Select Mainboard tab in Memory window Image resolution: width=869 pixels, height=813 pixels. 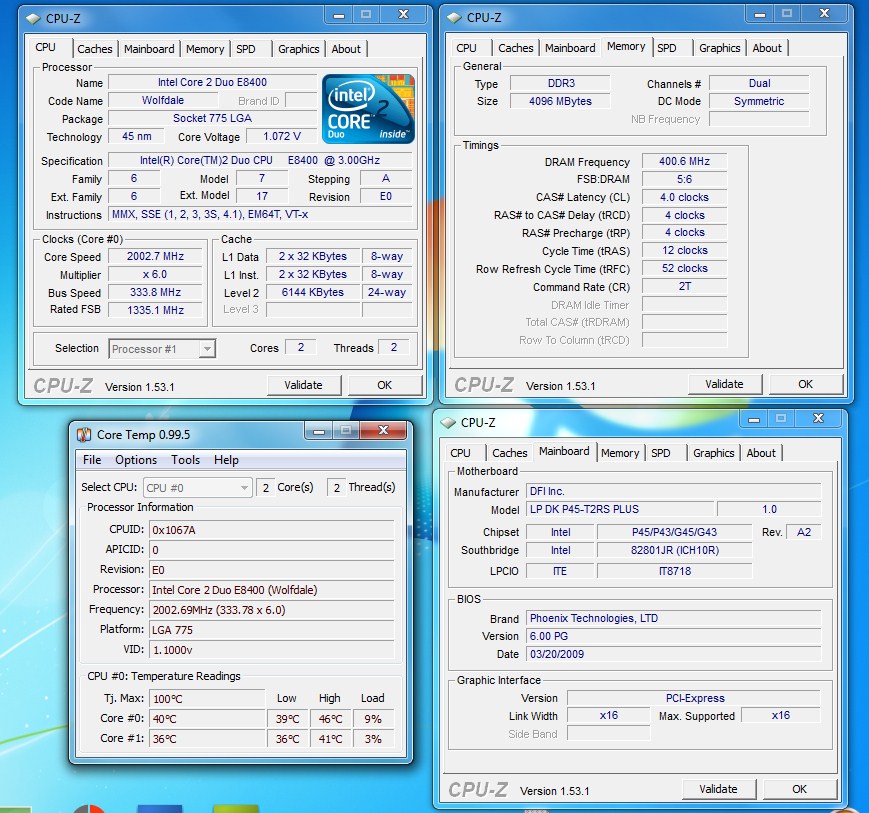pos(570,48)
